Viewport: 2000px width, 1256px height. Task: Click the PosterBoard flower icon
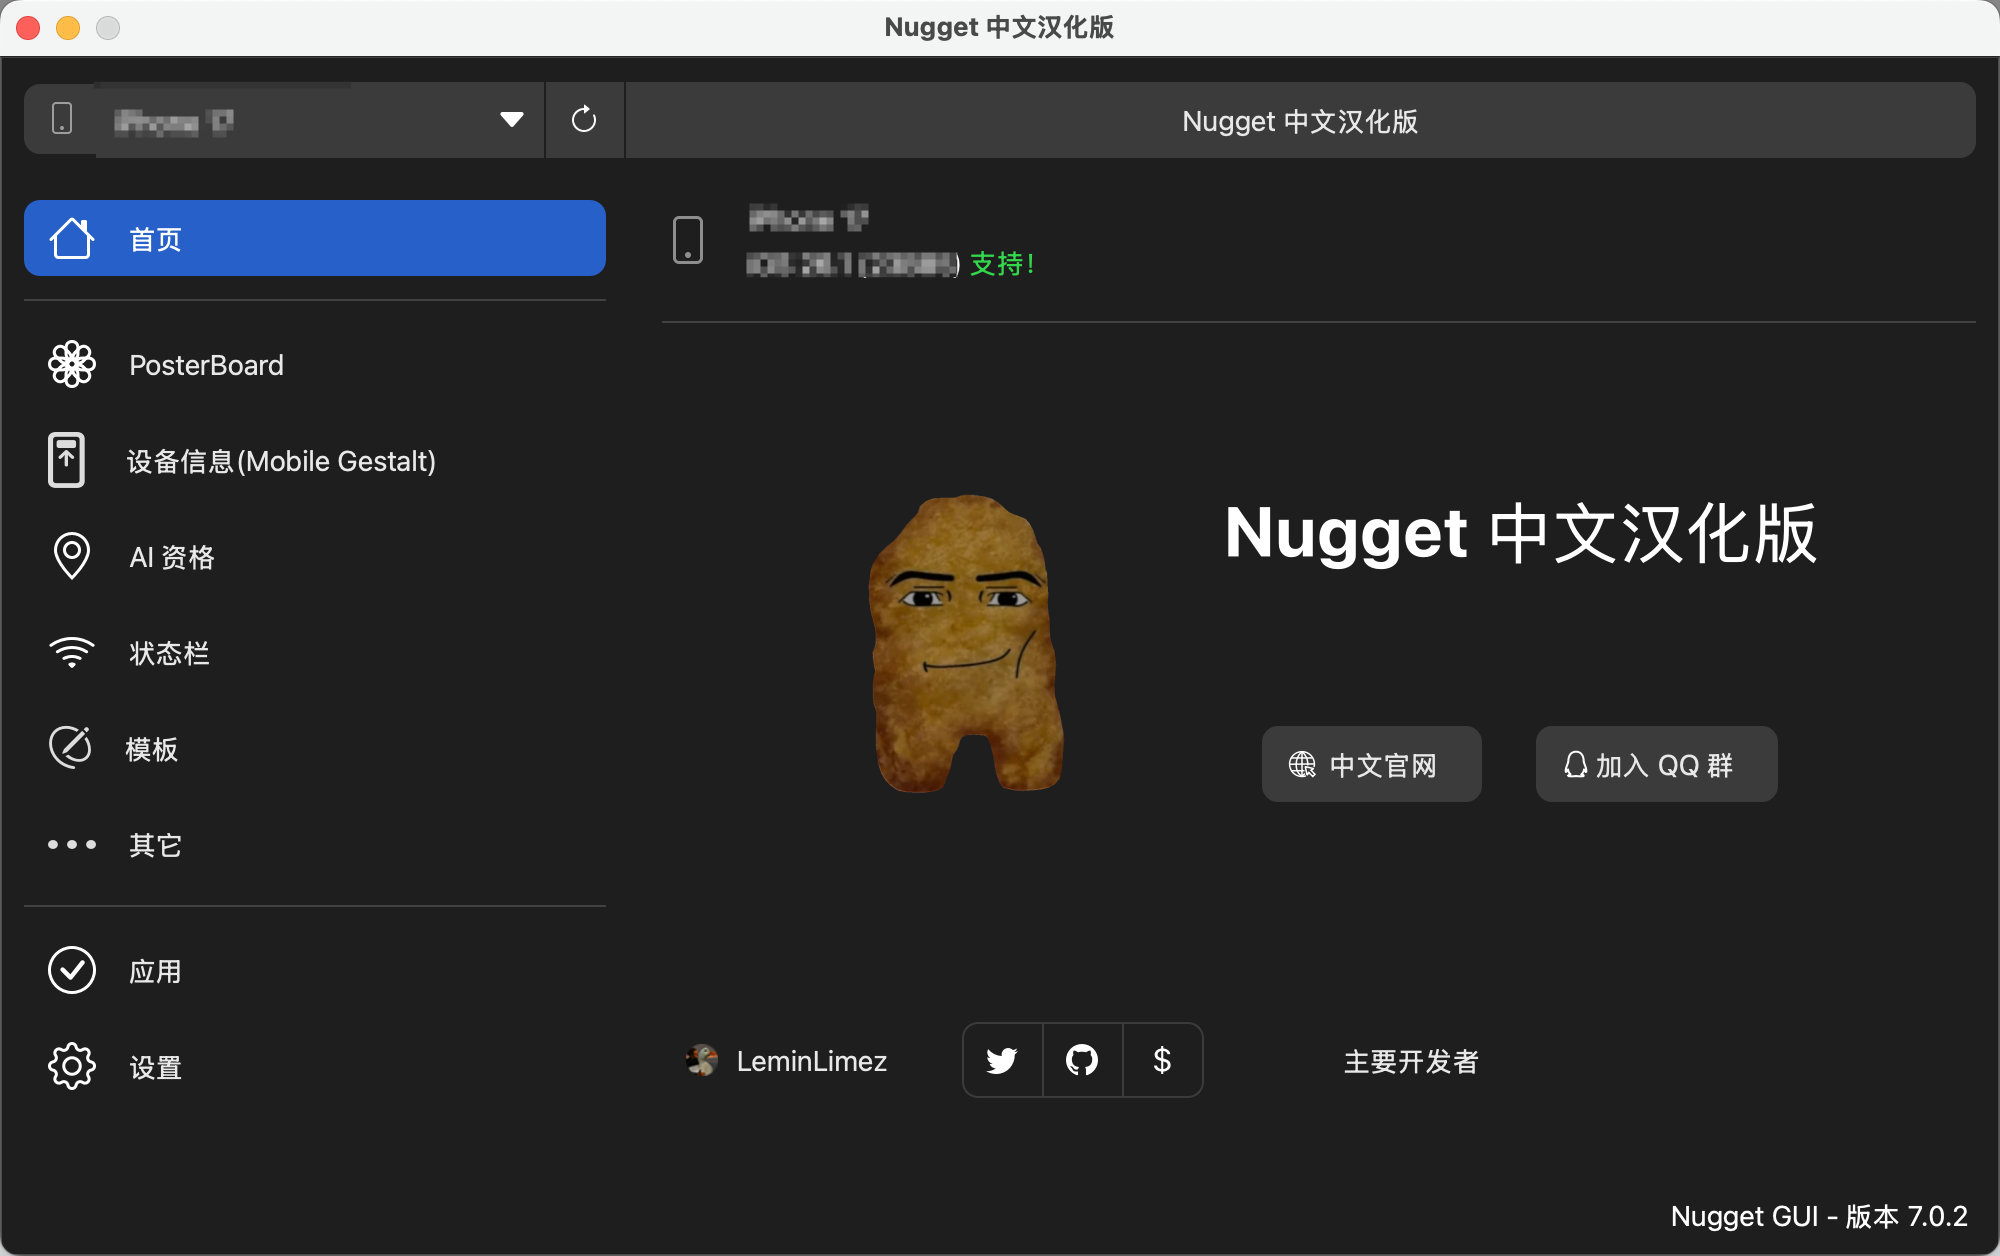(72, 364)
